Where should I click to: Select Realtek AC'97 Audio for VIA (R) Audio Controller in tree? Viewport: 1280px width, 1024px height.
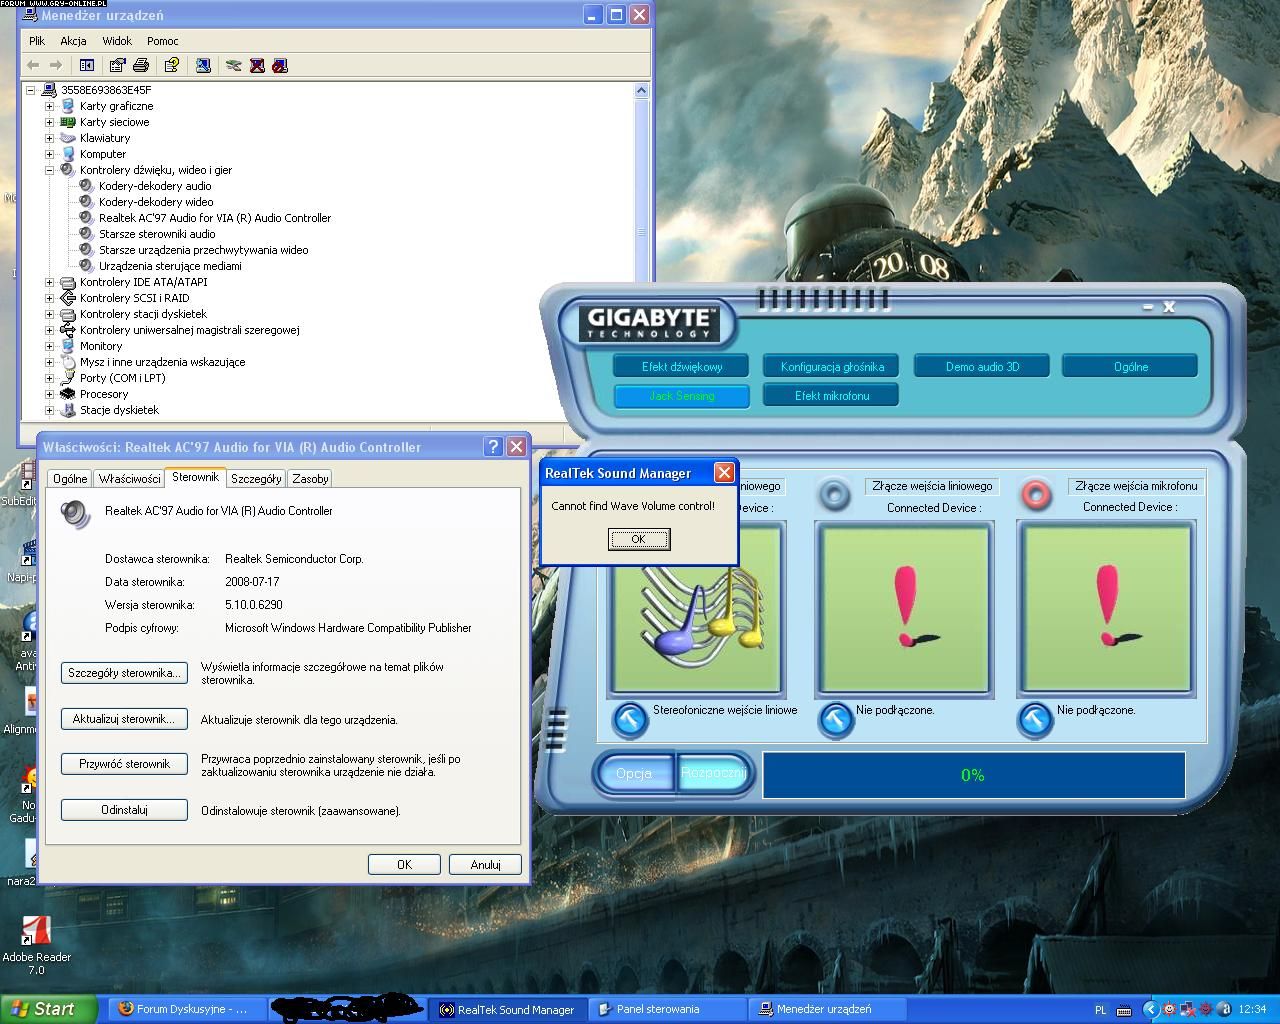tap(215, 218)
